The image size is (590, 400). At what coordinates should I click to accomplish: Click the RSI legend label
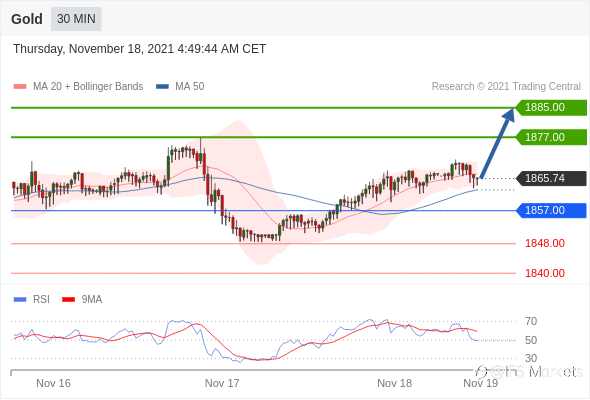[x=41, y=300]
